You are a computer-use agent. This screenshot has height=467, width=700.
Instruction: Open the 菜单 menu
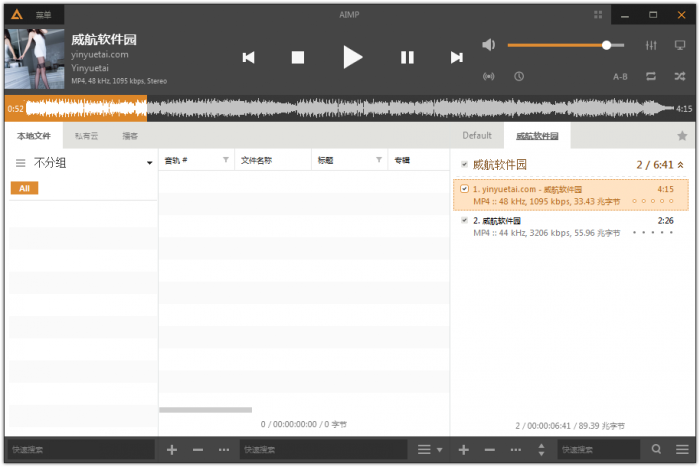pos(43,15)
